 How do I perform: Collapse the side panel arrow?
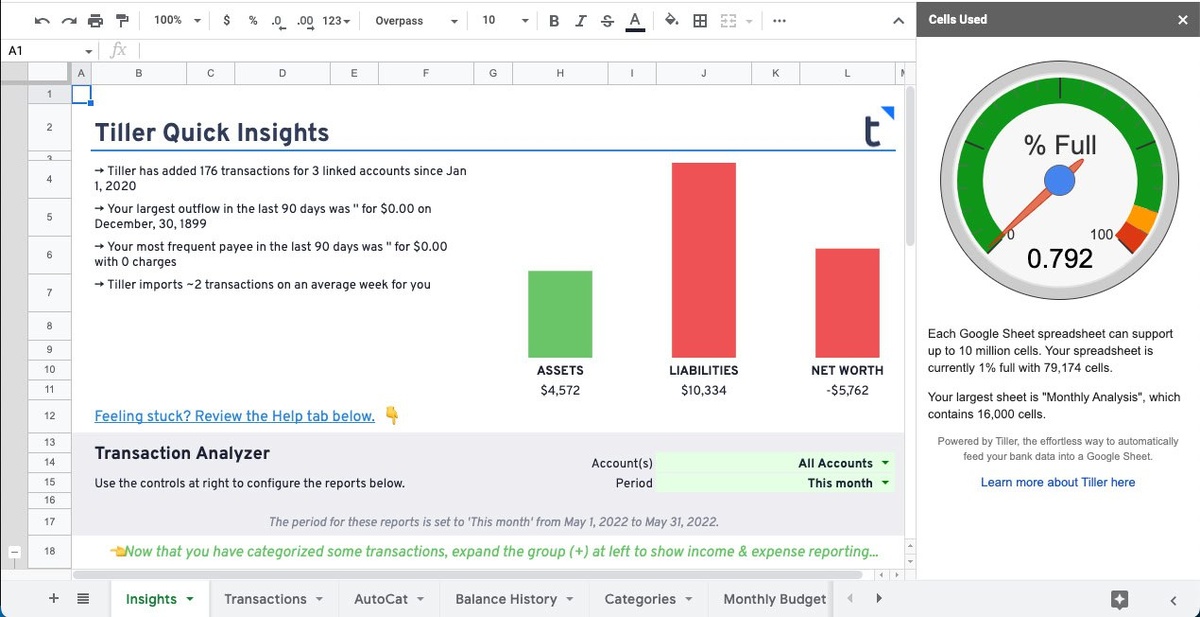point(1174,600)
